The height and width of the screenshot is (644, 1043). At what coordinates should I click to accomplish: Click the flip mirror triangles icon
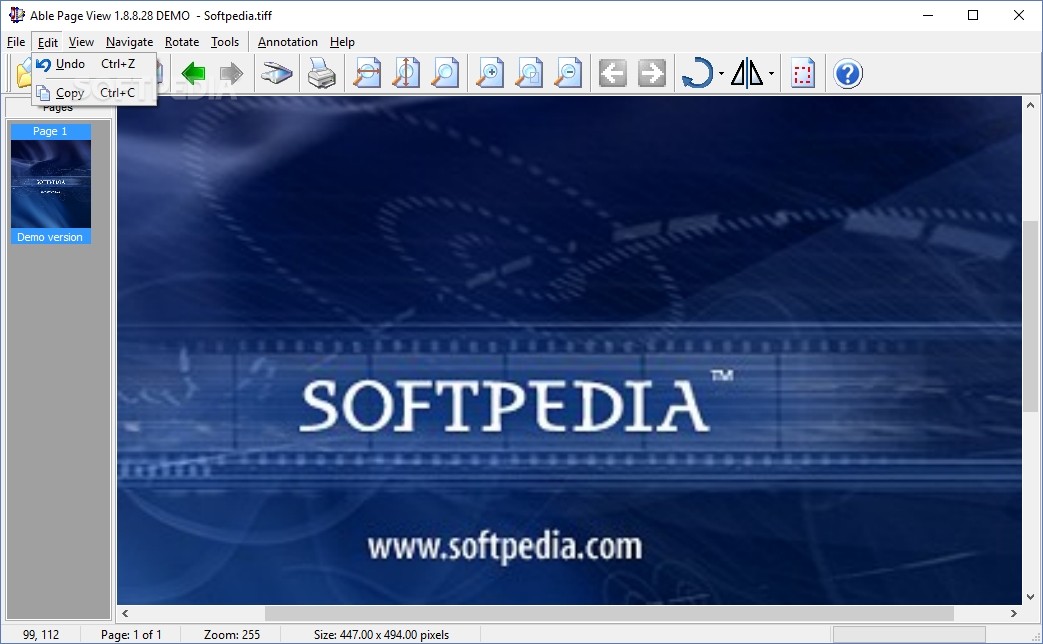(x=747, y=73)
